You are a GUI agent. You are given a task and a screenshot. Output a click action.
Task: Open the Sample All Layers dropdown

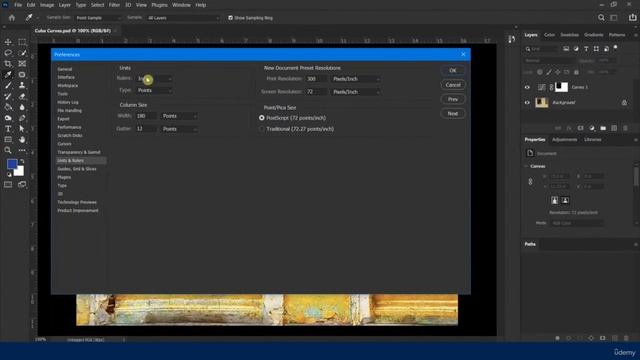[x=183, y=18]
